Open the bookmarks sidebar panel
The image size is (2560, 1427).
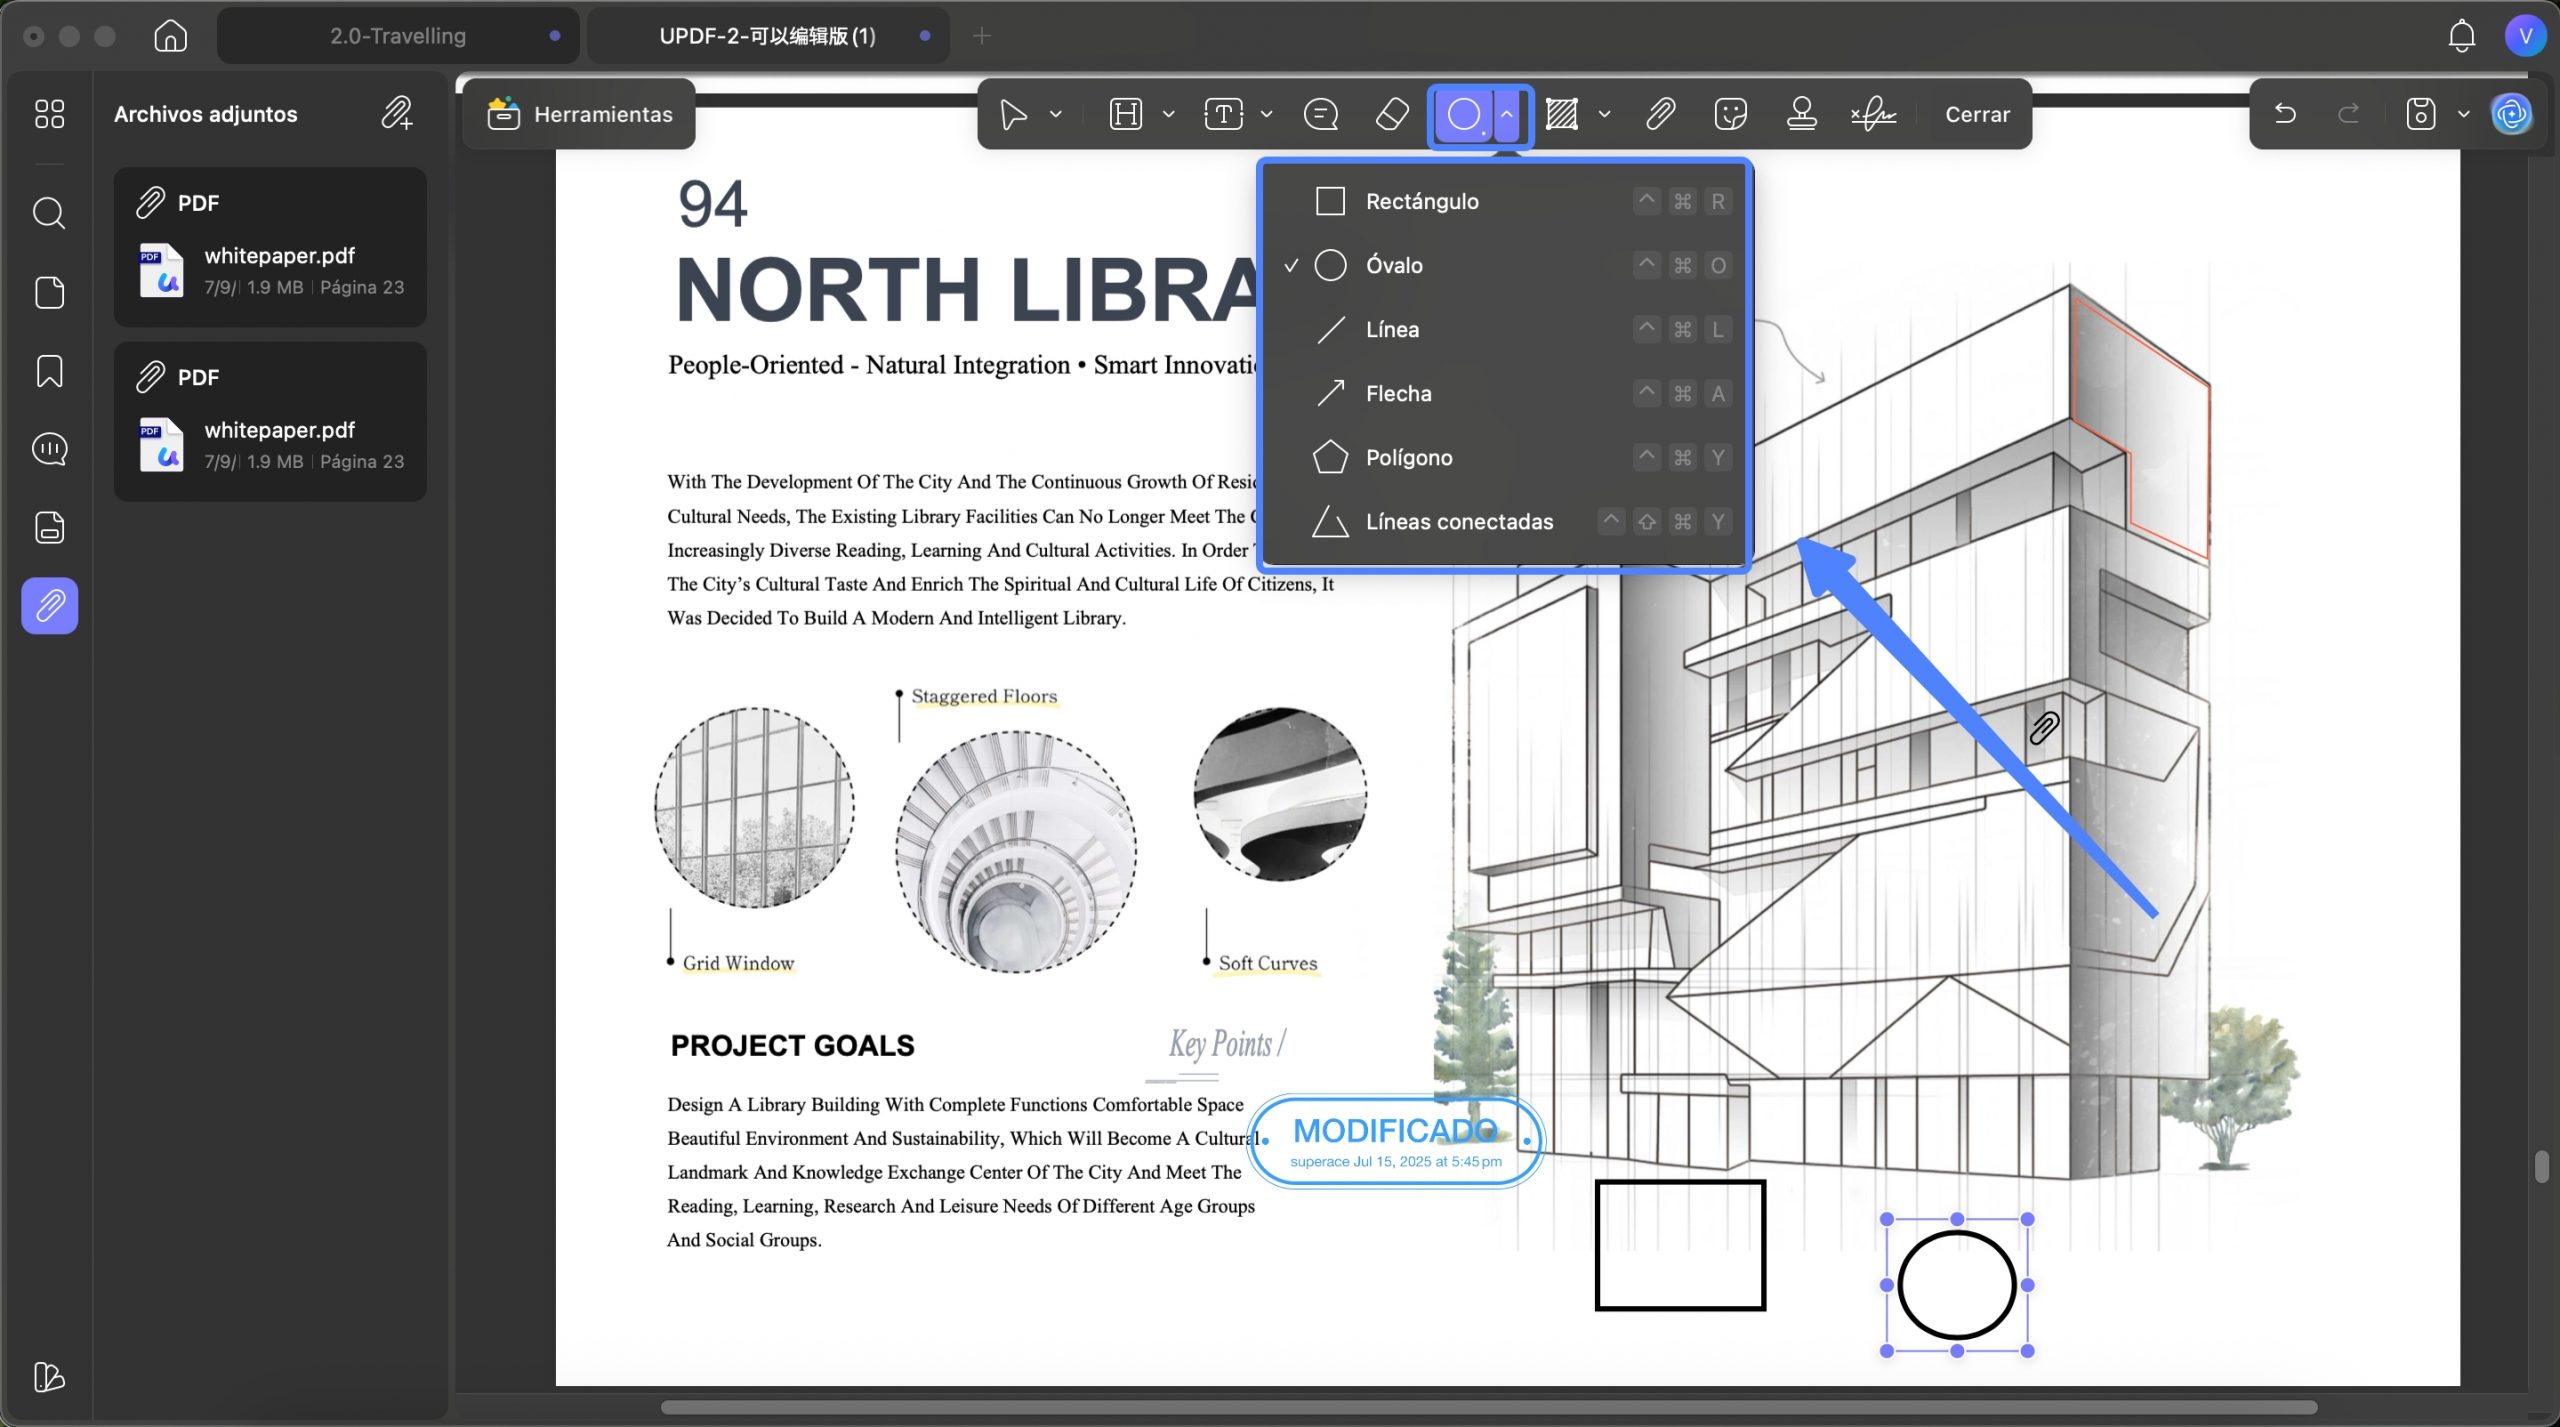(49, 371)
